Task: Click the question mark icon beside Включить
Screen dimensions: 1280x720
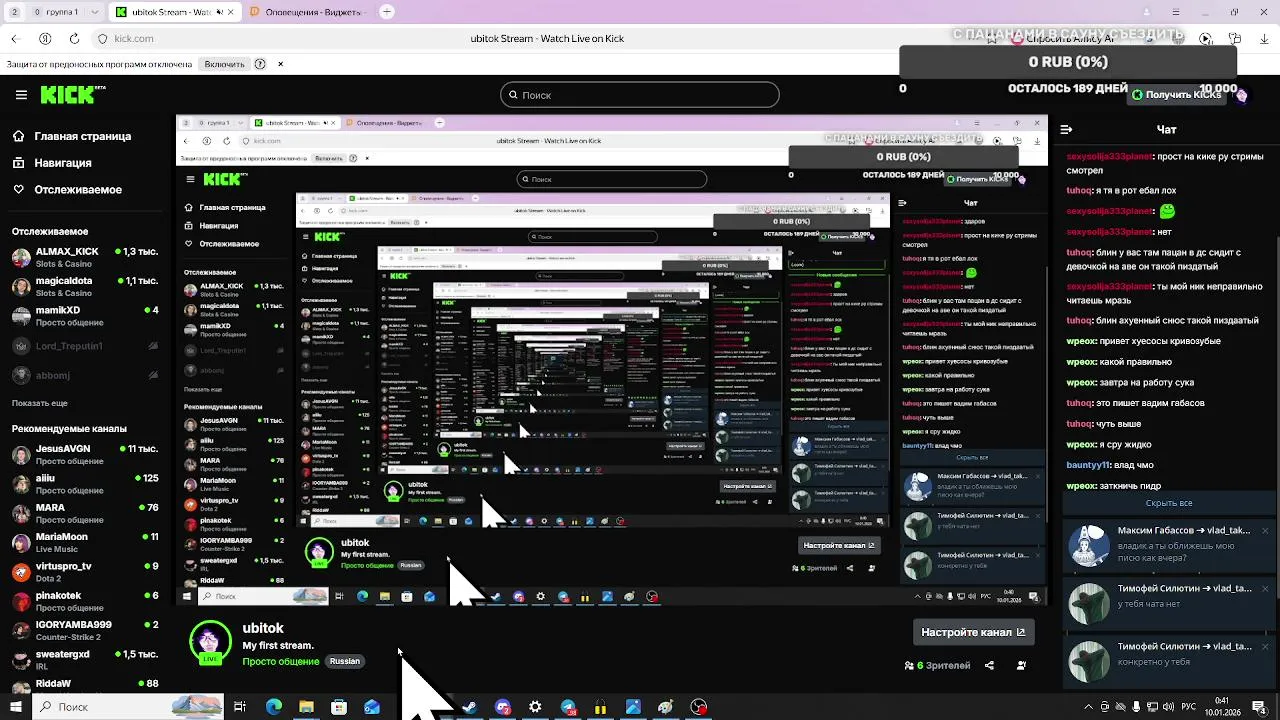Action: [260, 64]
